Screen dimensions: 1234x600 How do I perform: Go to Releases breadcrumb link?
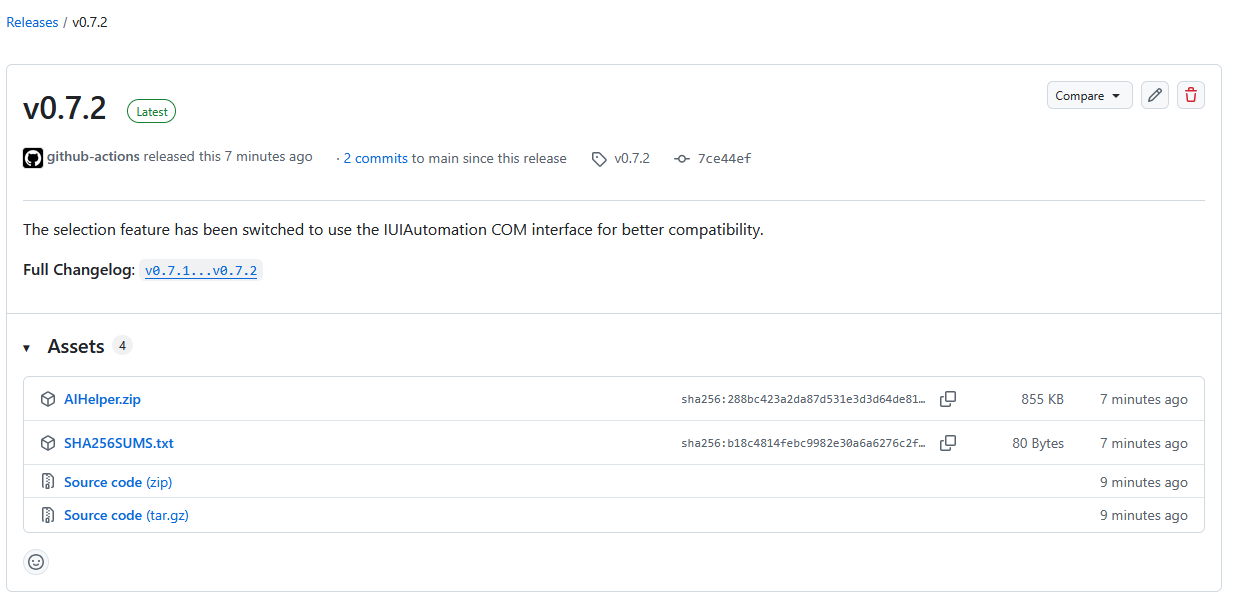click(x=32, y=22)
